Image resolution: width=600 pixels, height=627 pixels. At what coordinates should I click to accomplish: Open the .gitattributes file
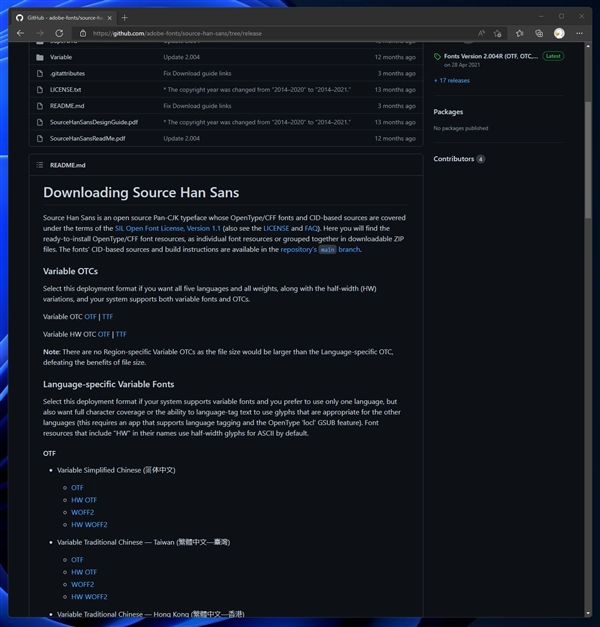tap(67, 74)
